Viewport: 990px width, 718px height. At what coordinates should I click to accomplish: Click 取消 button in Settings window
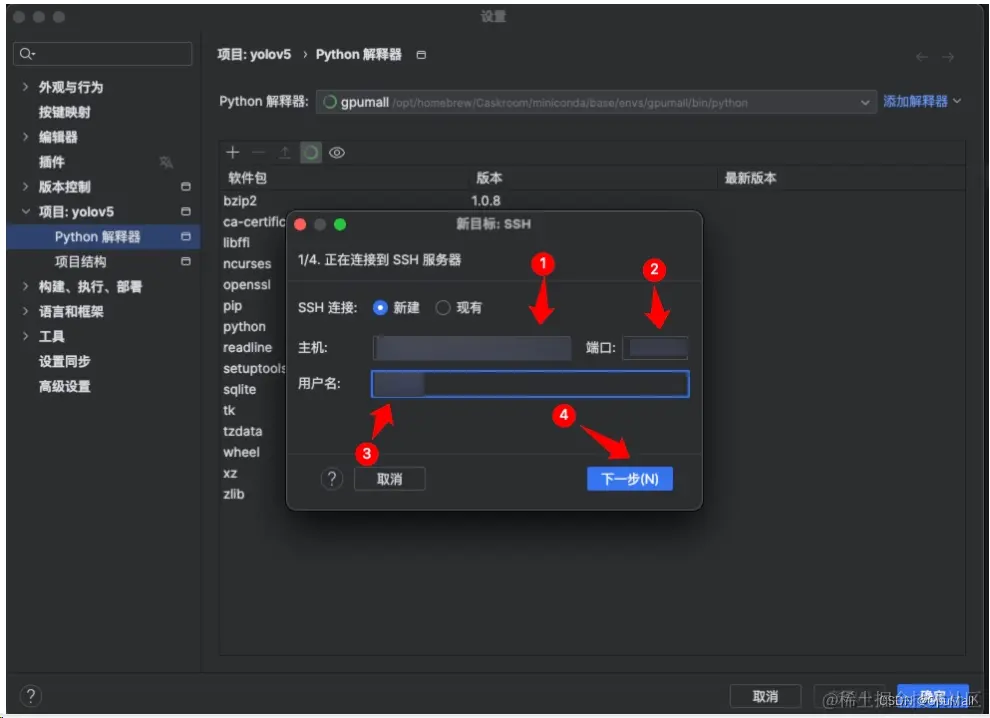765,697
